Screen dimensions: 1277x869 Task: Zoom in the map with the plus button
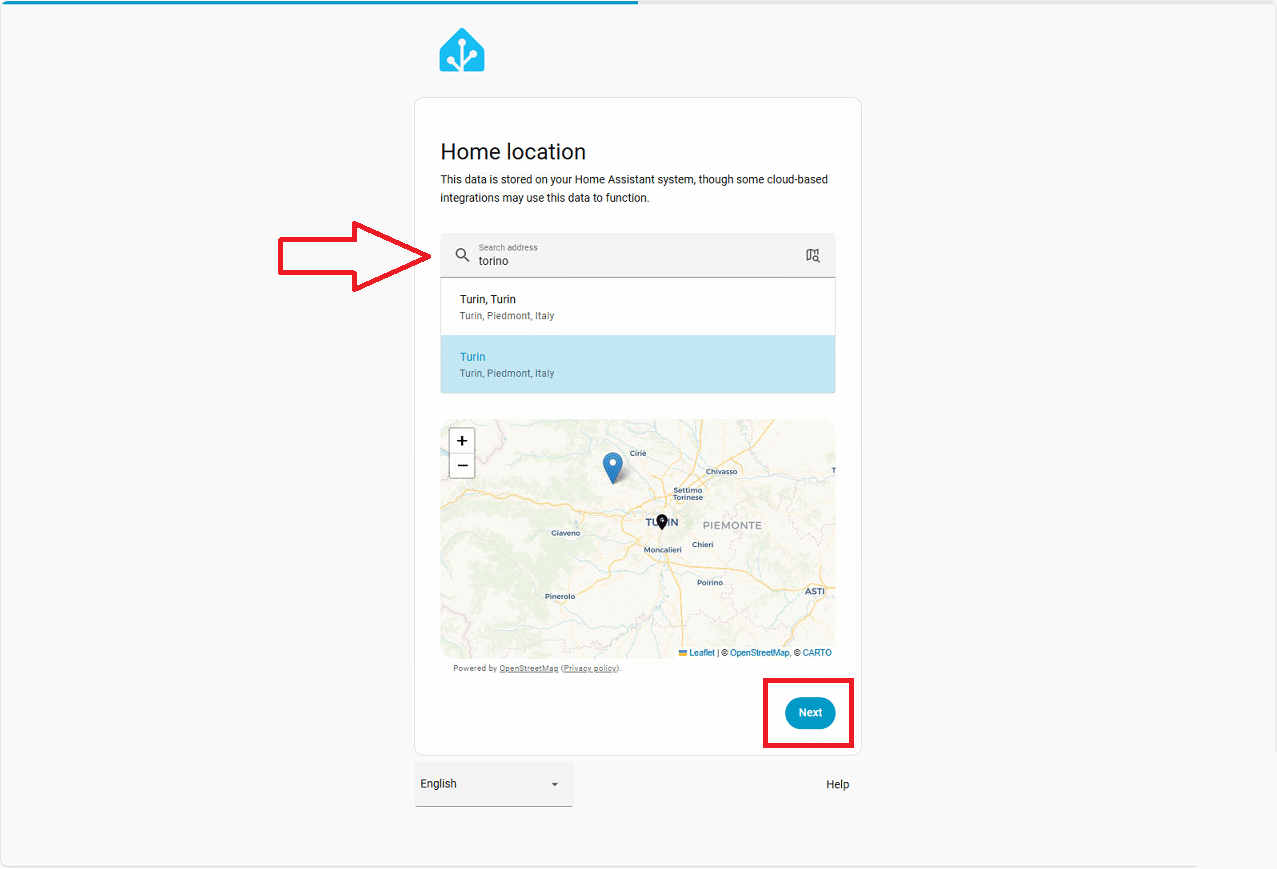[x=462, y=441]
